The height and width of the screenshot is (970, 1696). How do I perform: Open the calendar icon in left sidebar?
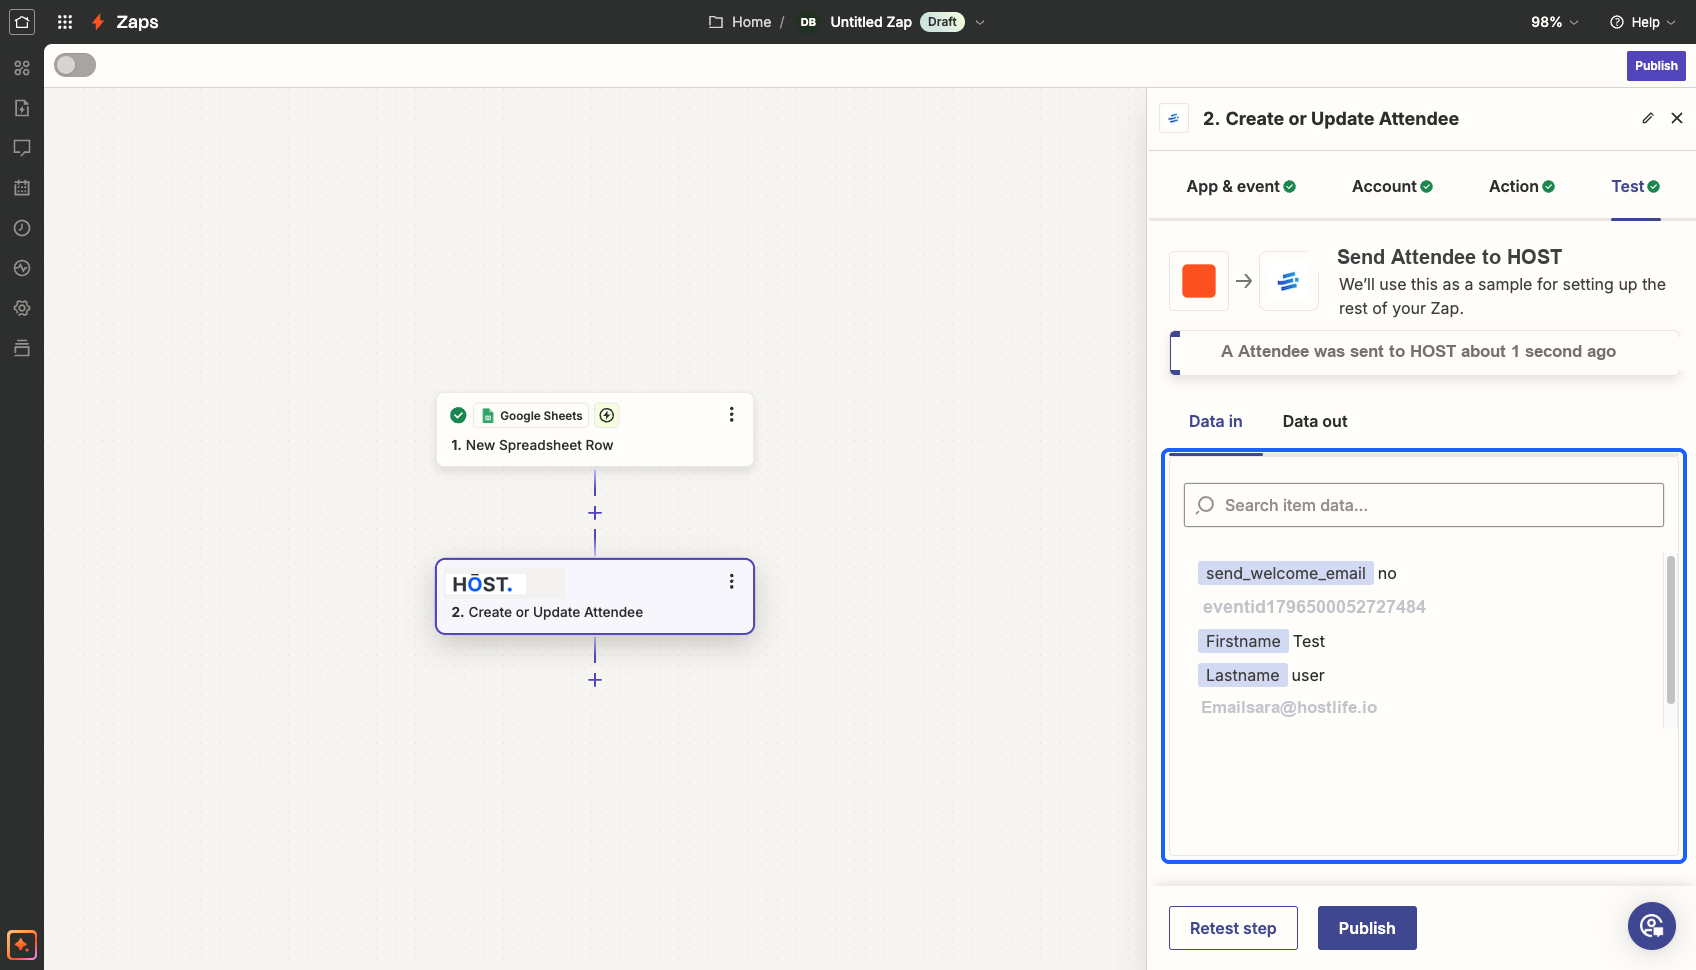click(22, 188)
